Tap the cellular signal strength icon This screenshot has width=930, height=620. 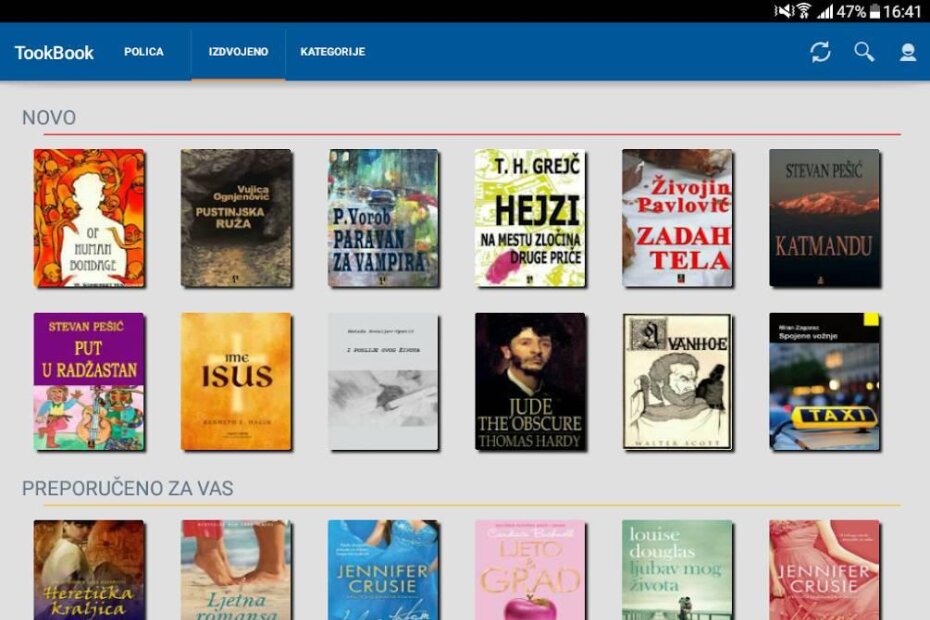point(825,11)
